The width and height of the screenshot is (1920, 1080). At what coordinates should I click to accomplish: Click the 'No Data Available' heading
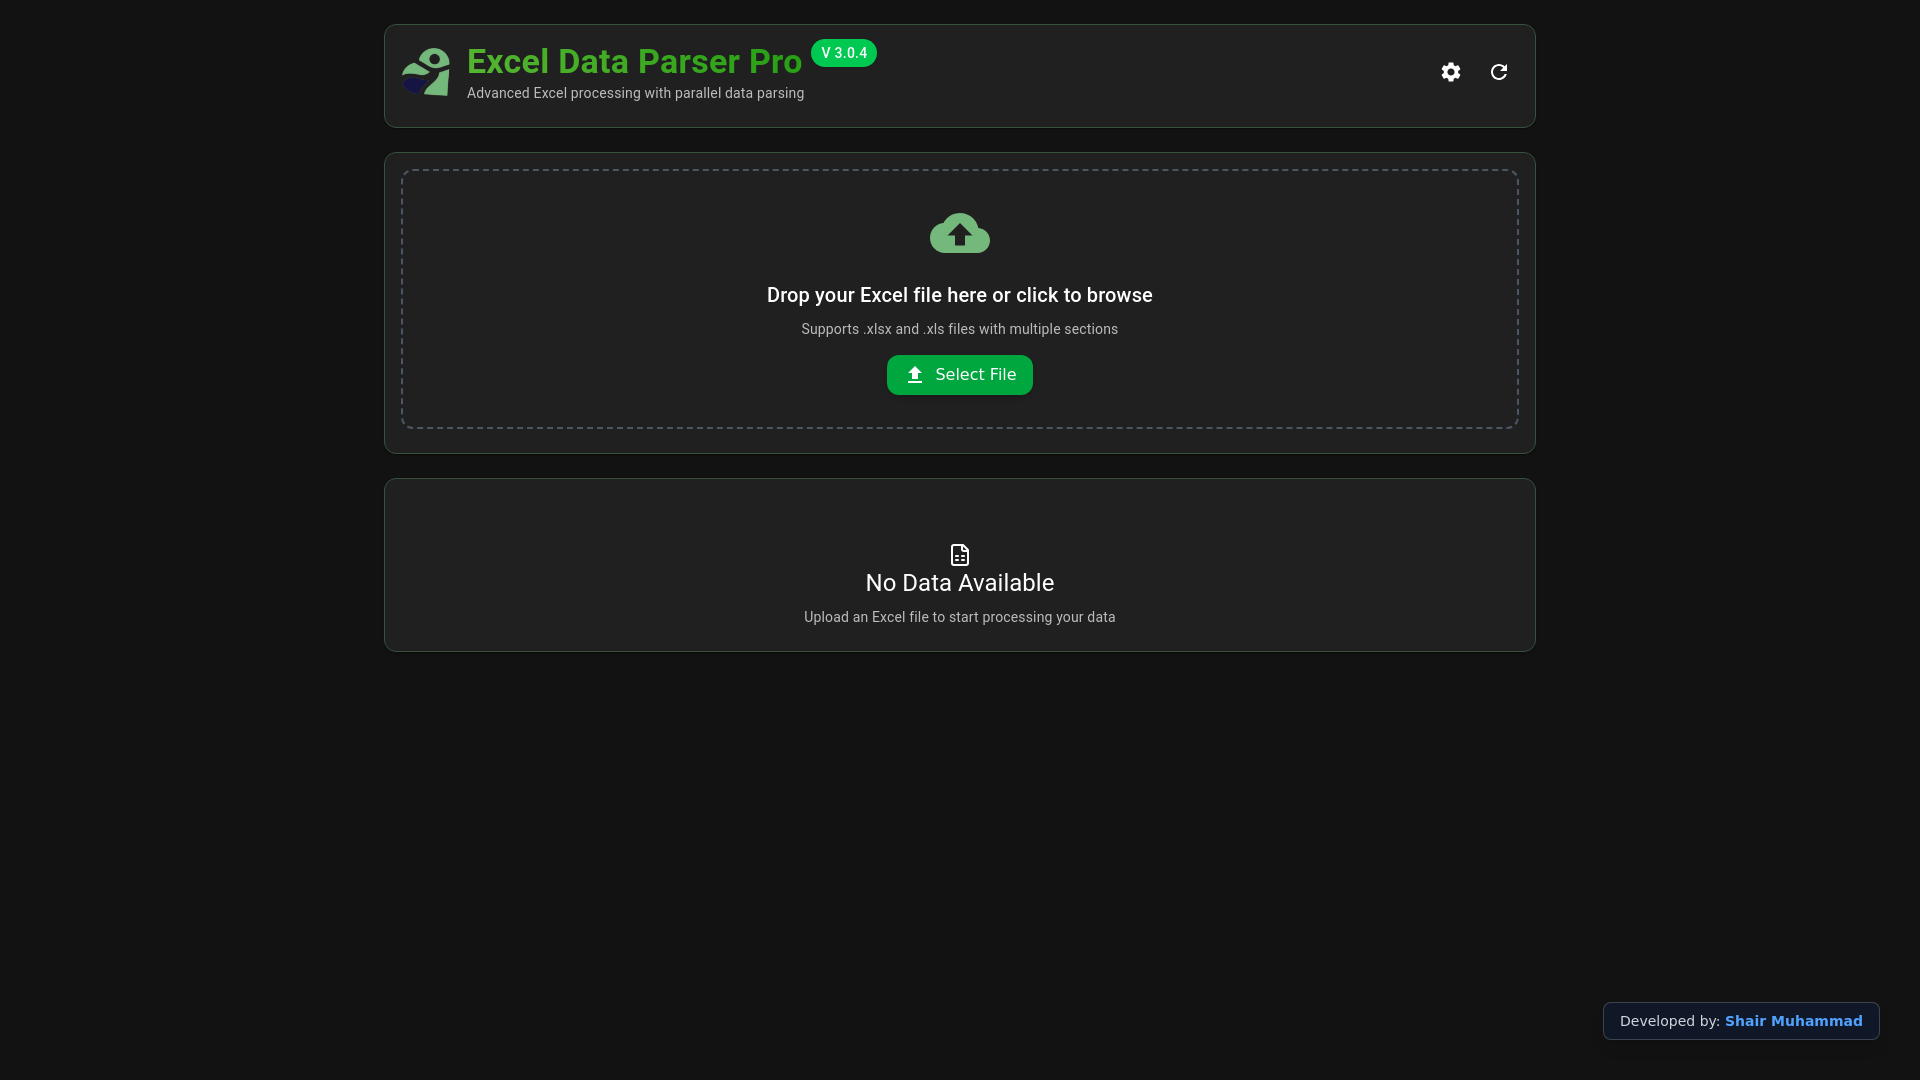point(960,583)
